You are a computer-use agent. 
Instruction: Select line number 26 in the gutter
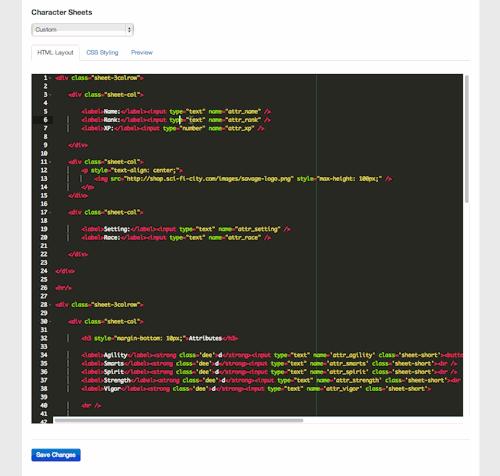point(44,288)
